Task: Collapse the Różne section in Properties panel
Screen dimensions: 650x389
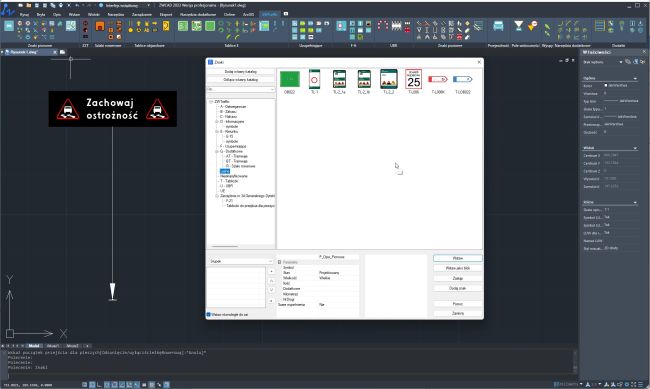Action: (635, 202)
